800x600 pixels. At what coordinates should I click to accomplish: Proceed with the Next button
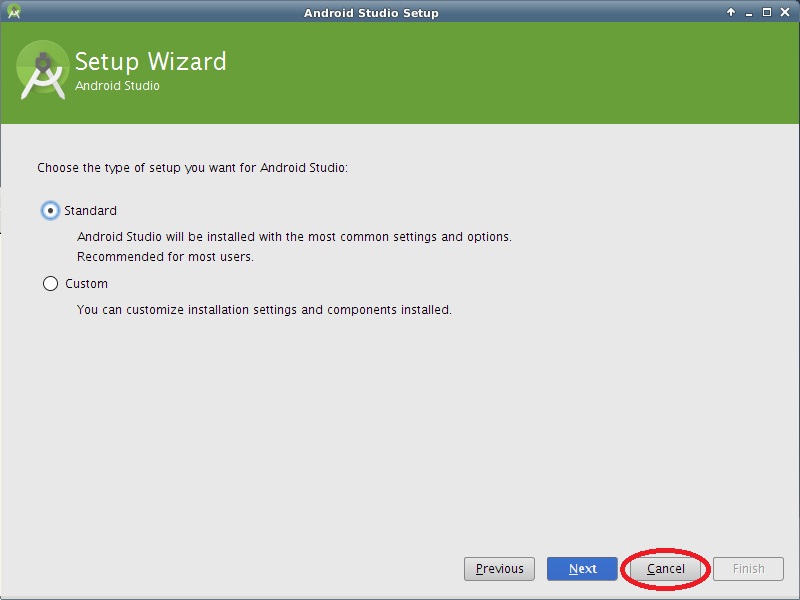pyautogui.click(x=582, y=569)
